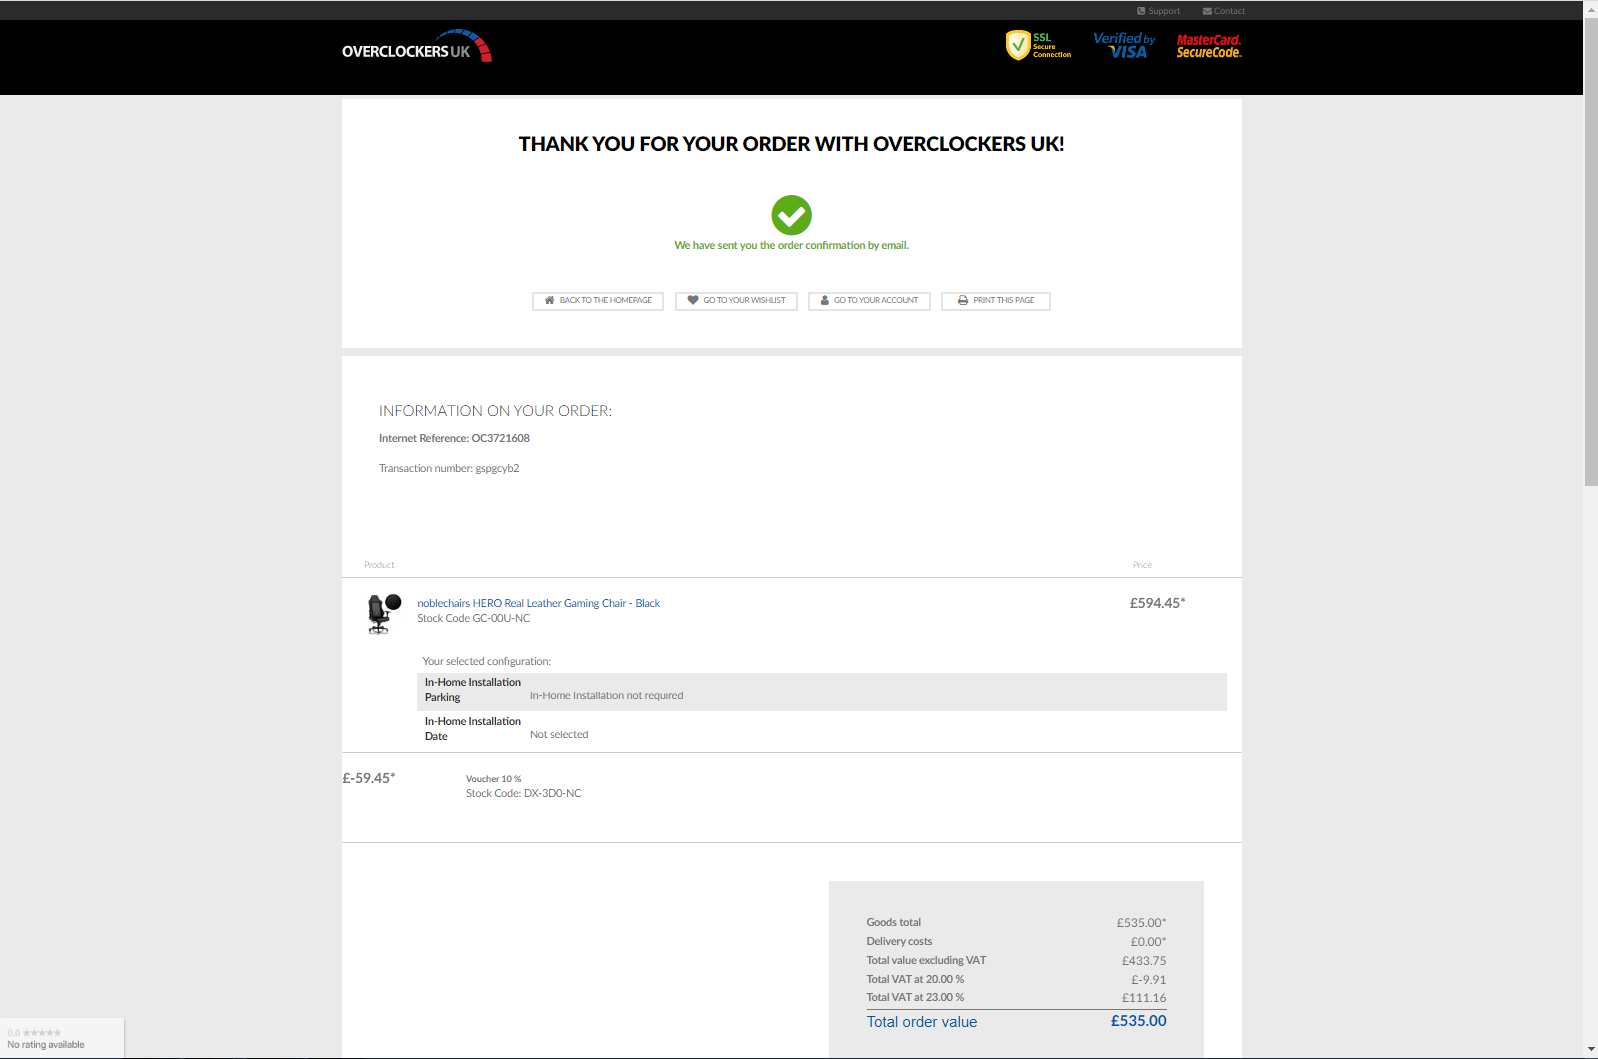
Task: Select the Transaction number gspgcyb2 text
Action: [x=449, y=468]
